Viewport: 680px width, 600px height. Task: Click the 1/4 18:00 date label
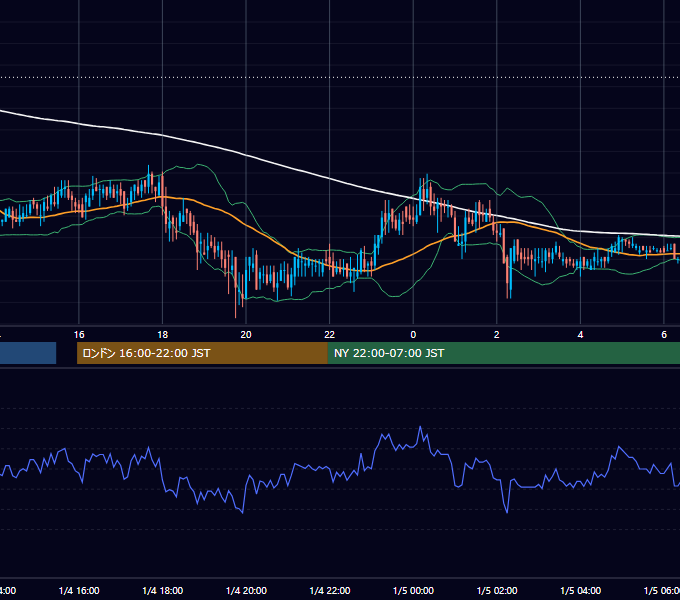[x=163, y=590]
